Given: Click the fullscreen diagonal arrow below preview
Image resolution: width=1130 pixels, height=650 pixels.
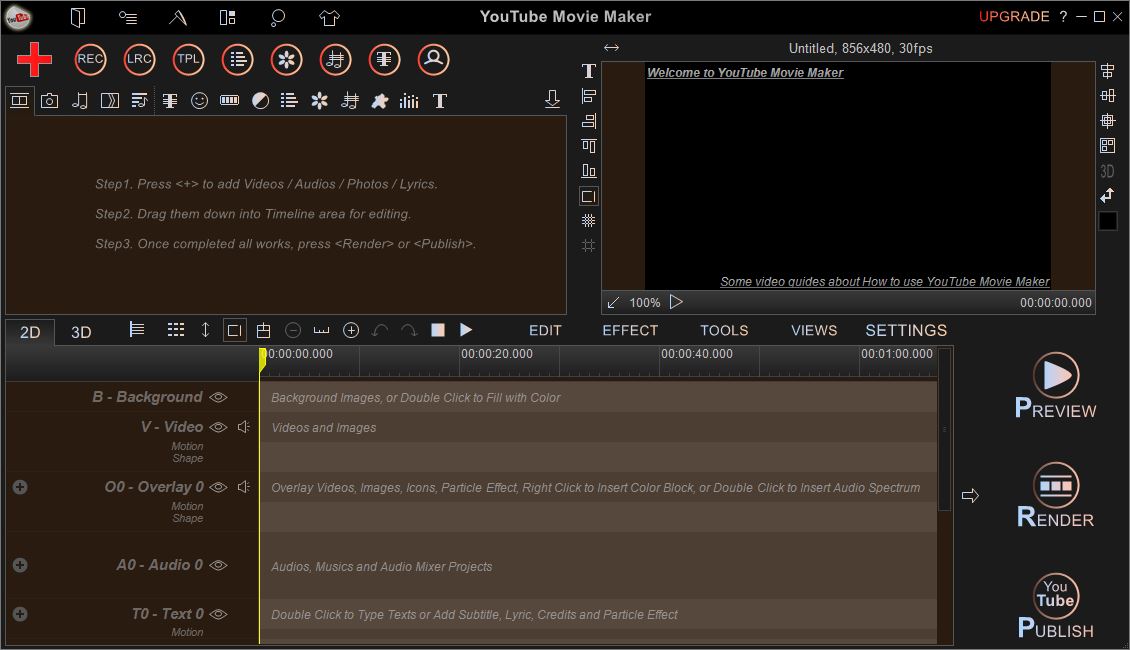Looking at the screenshot, I should 613,303.
